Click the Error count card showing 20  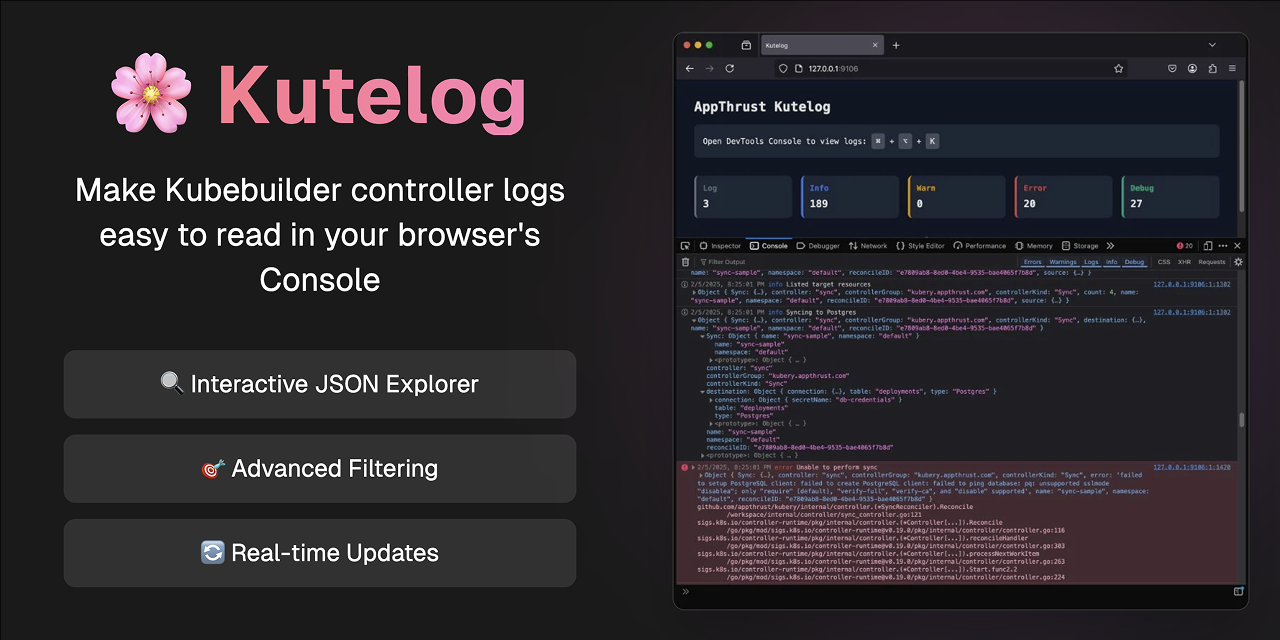(x=1064, y=197)
